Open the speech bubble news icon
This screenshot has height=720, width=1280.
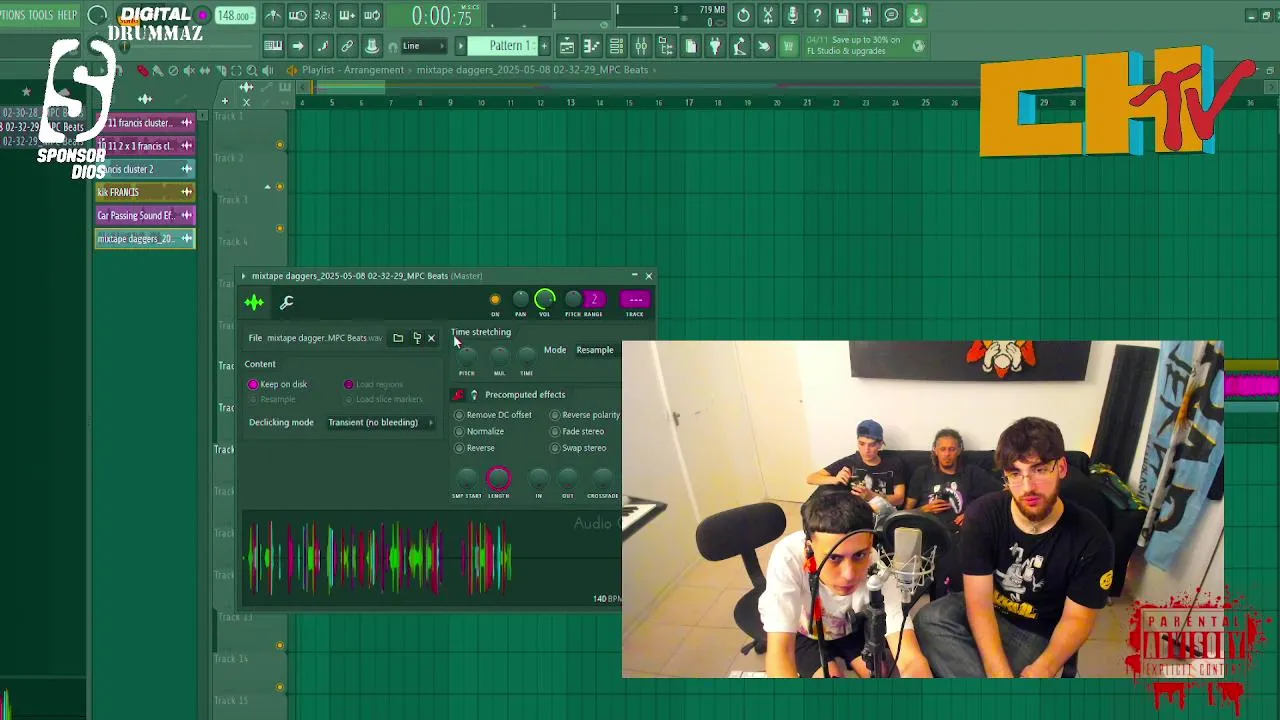pos(891,15)
